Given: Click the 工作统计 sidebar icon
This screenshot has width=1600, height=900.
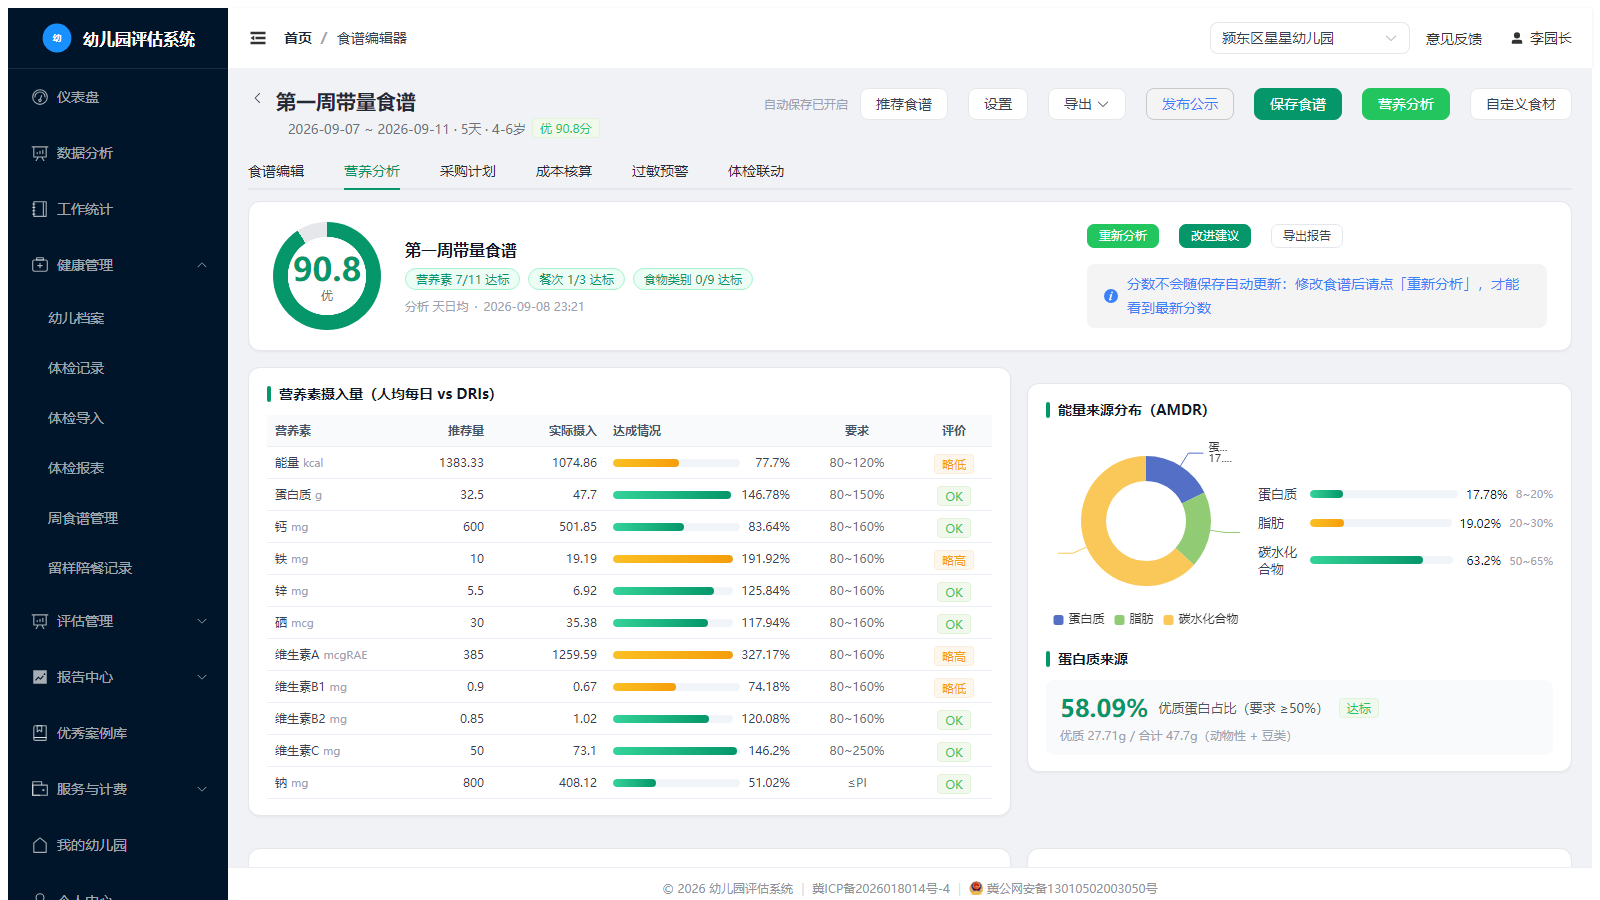Looking at the screenshot, I should point(40,209).
